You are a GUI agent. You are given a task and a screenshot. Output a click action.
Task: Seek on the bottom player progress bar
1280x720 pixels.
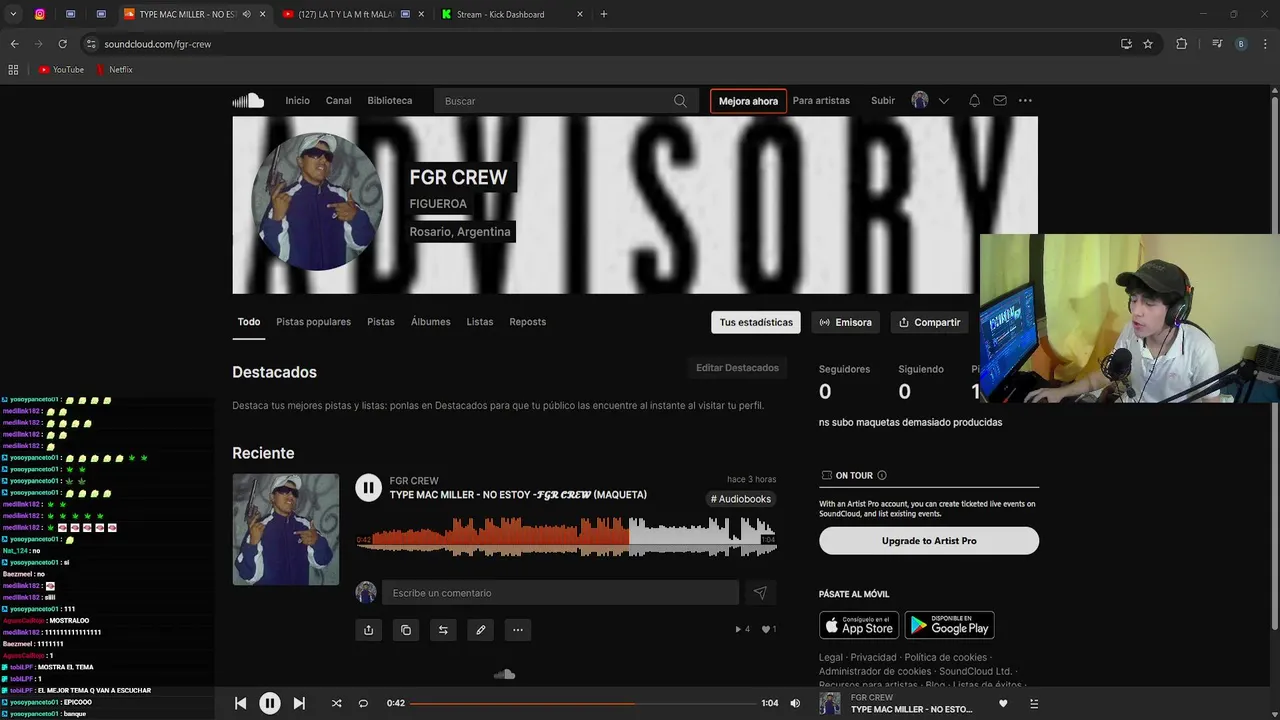coord(582,703)
